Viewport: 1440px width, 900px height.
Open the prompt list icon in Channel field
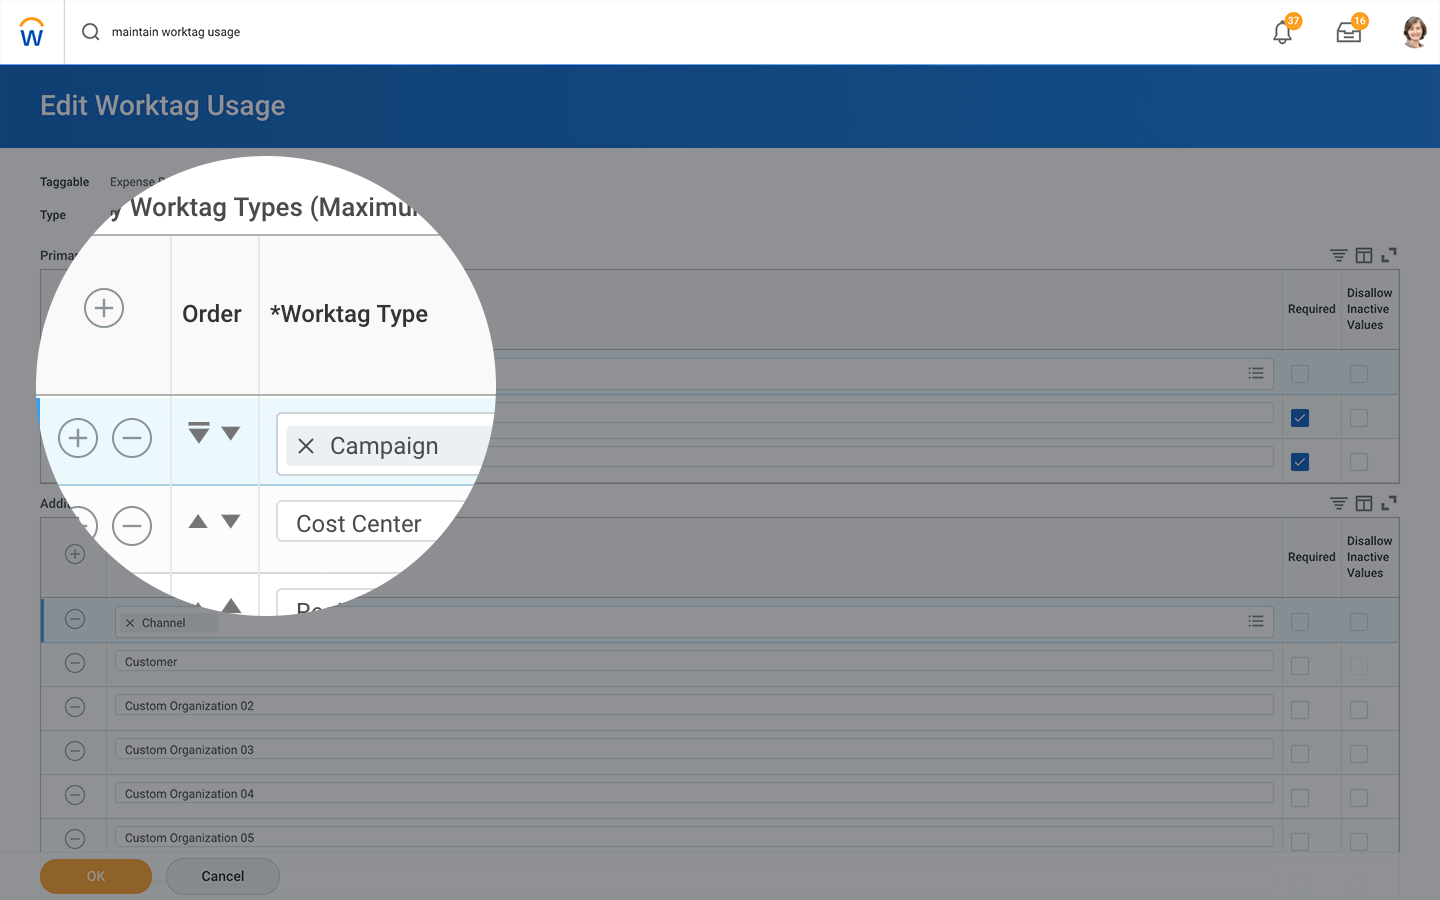pyautogui.click(x=1256, y=622)
